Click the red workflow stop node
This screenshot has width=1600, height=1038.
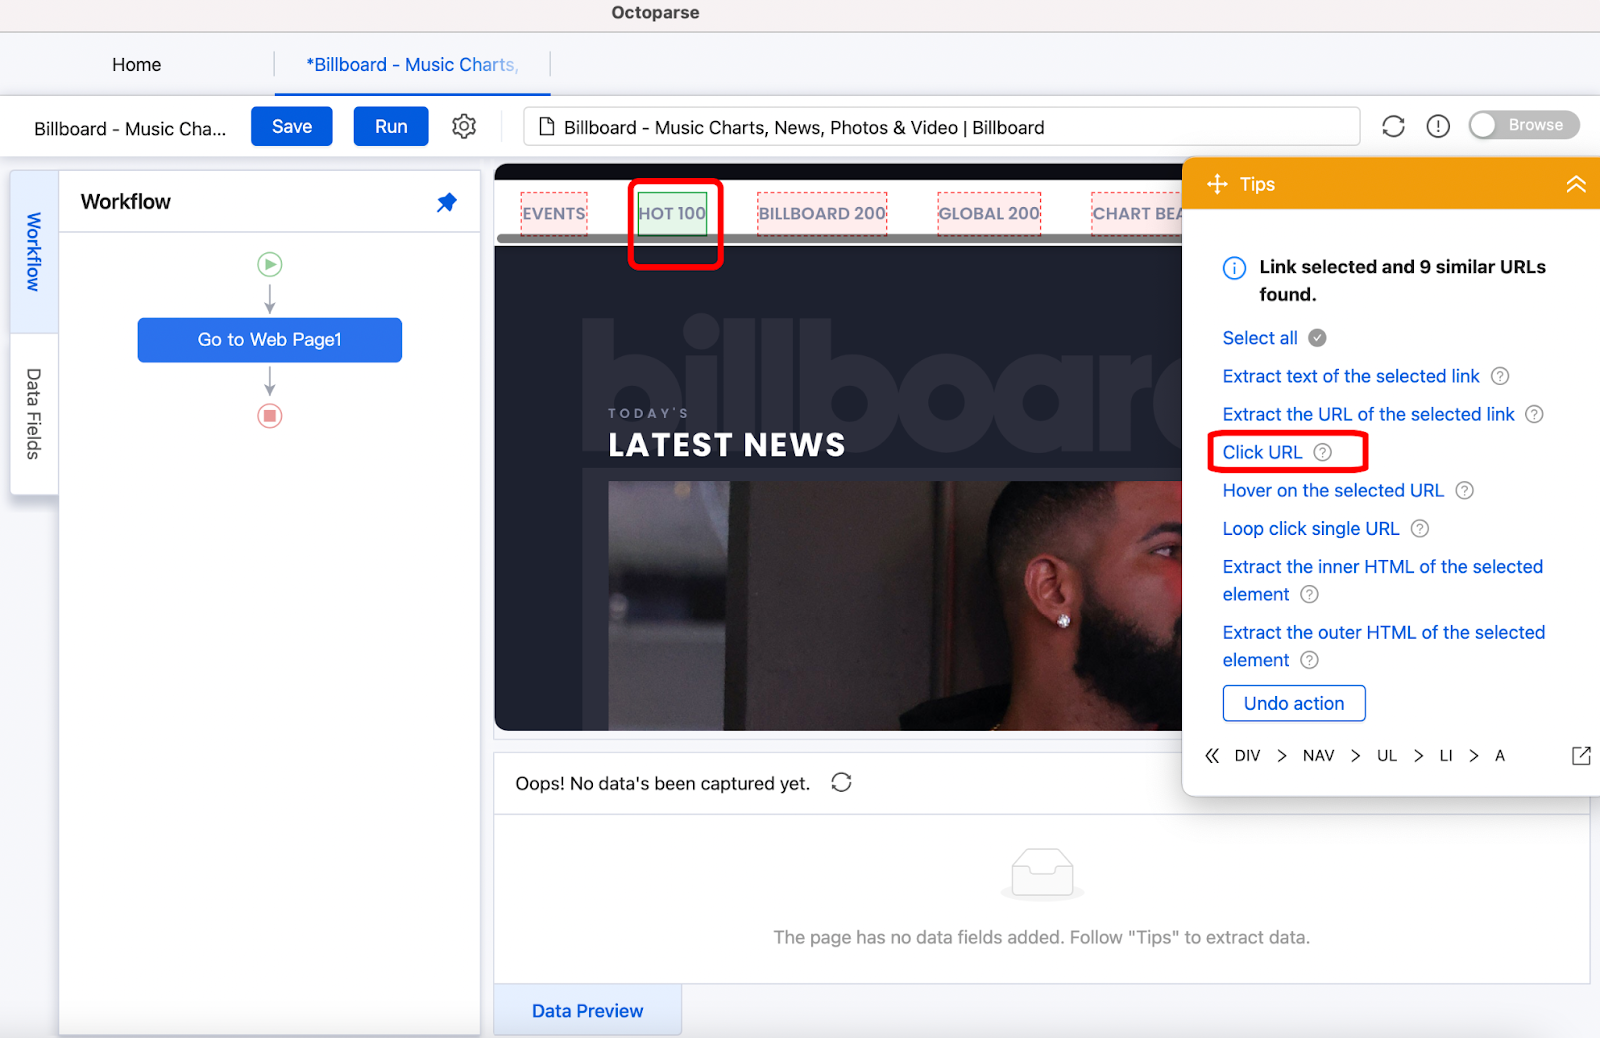coord(270,415)
